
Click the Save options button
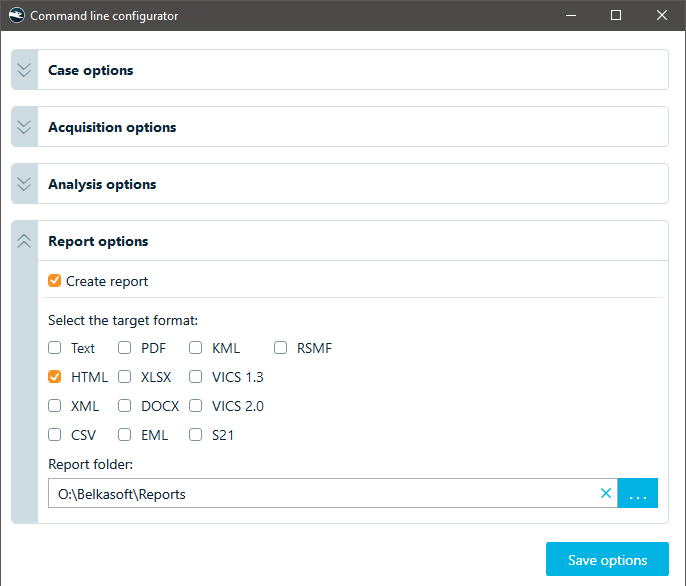pos(607,559)
